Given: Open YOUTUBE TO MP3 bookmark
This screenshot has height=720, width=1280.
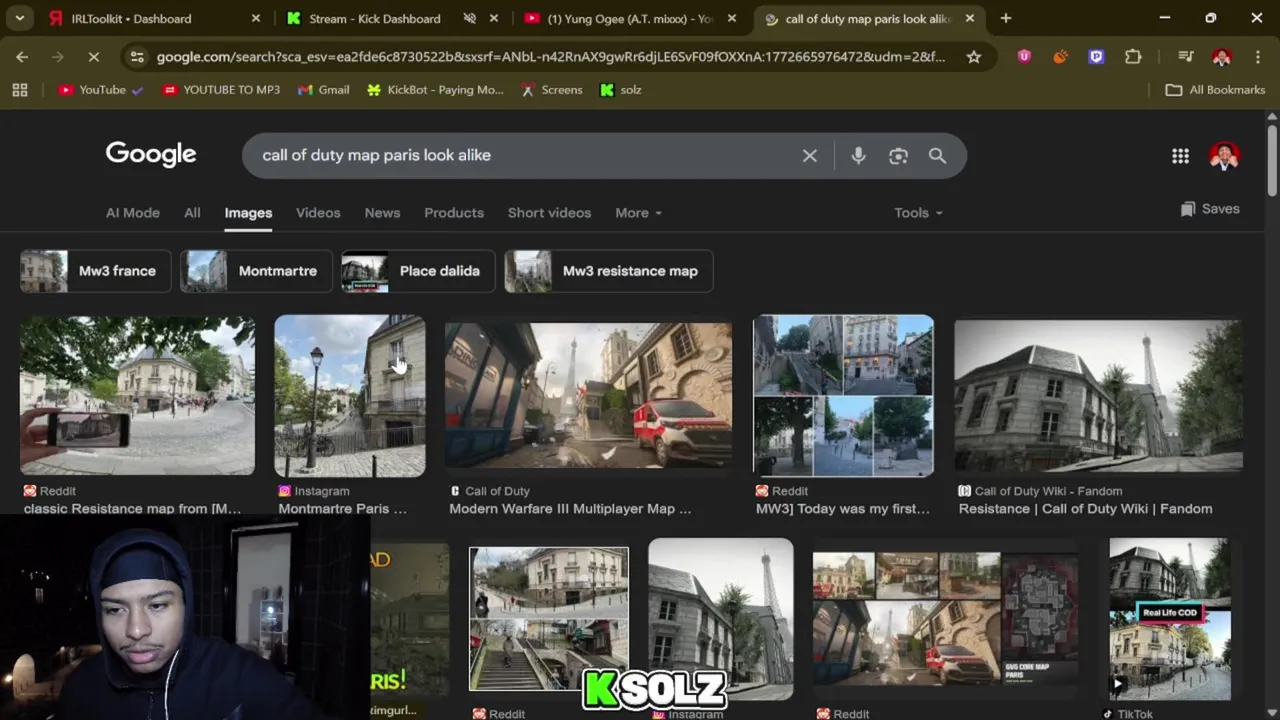Looking at the screenshot, I should click(x=221, y=90).
